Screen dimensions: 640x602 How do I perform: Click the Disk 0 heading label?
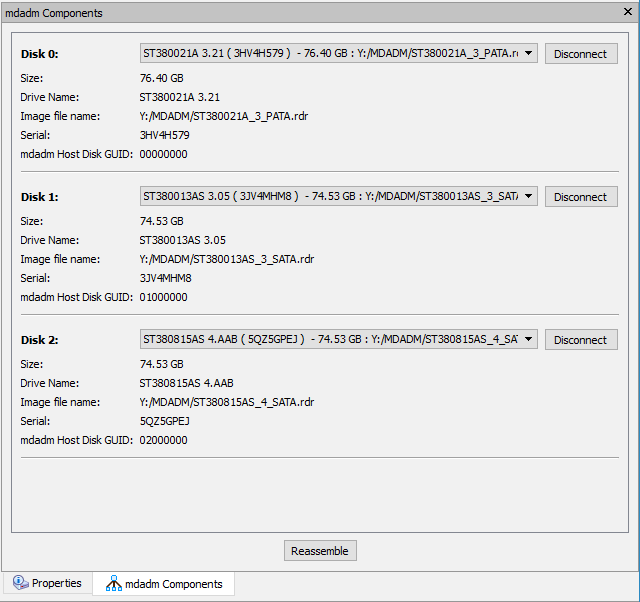(x=40, y=54)
